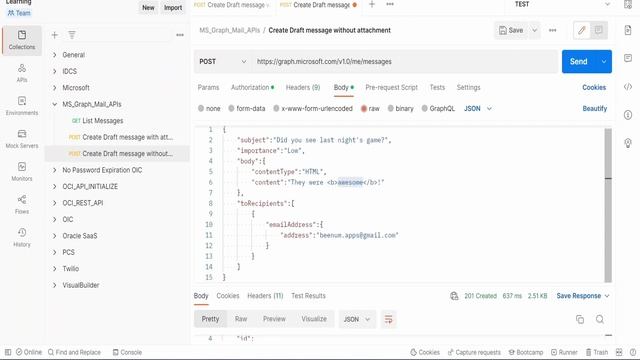Open the comments icon in right sidebar

pyautogui.click(x=628, y=58)
